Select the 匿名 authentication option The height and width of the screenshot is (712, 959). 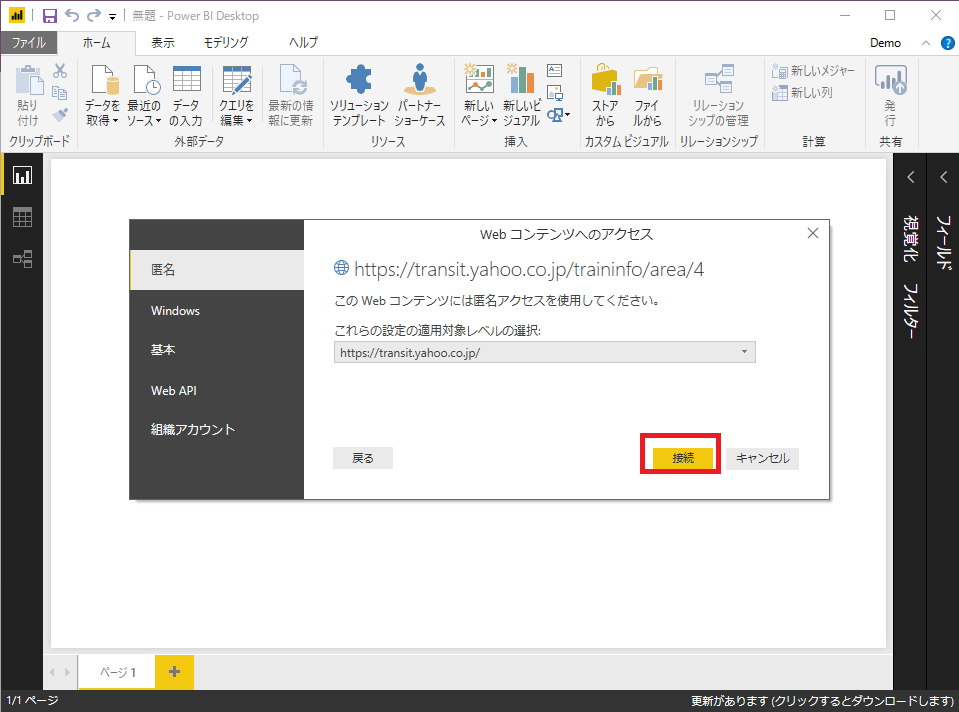click(x=217, y=270)
